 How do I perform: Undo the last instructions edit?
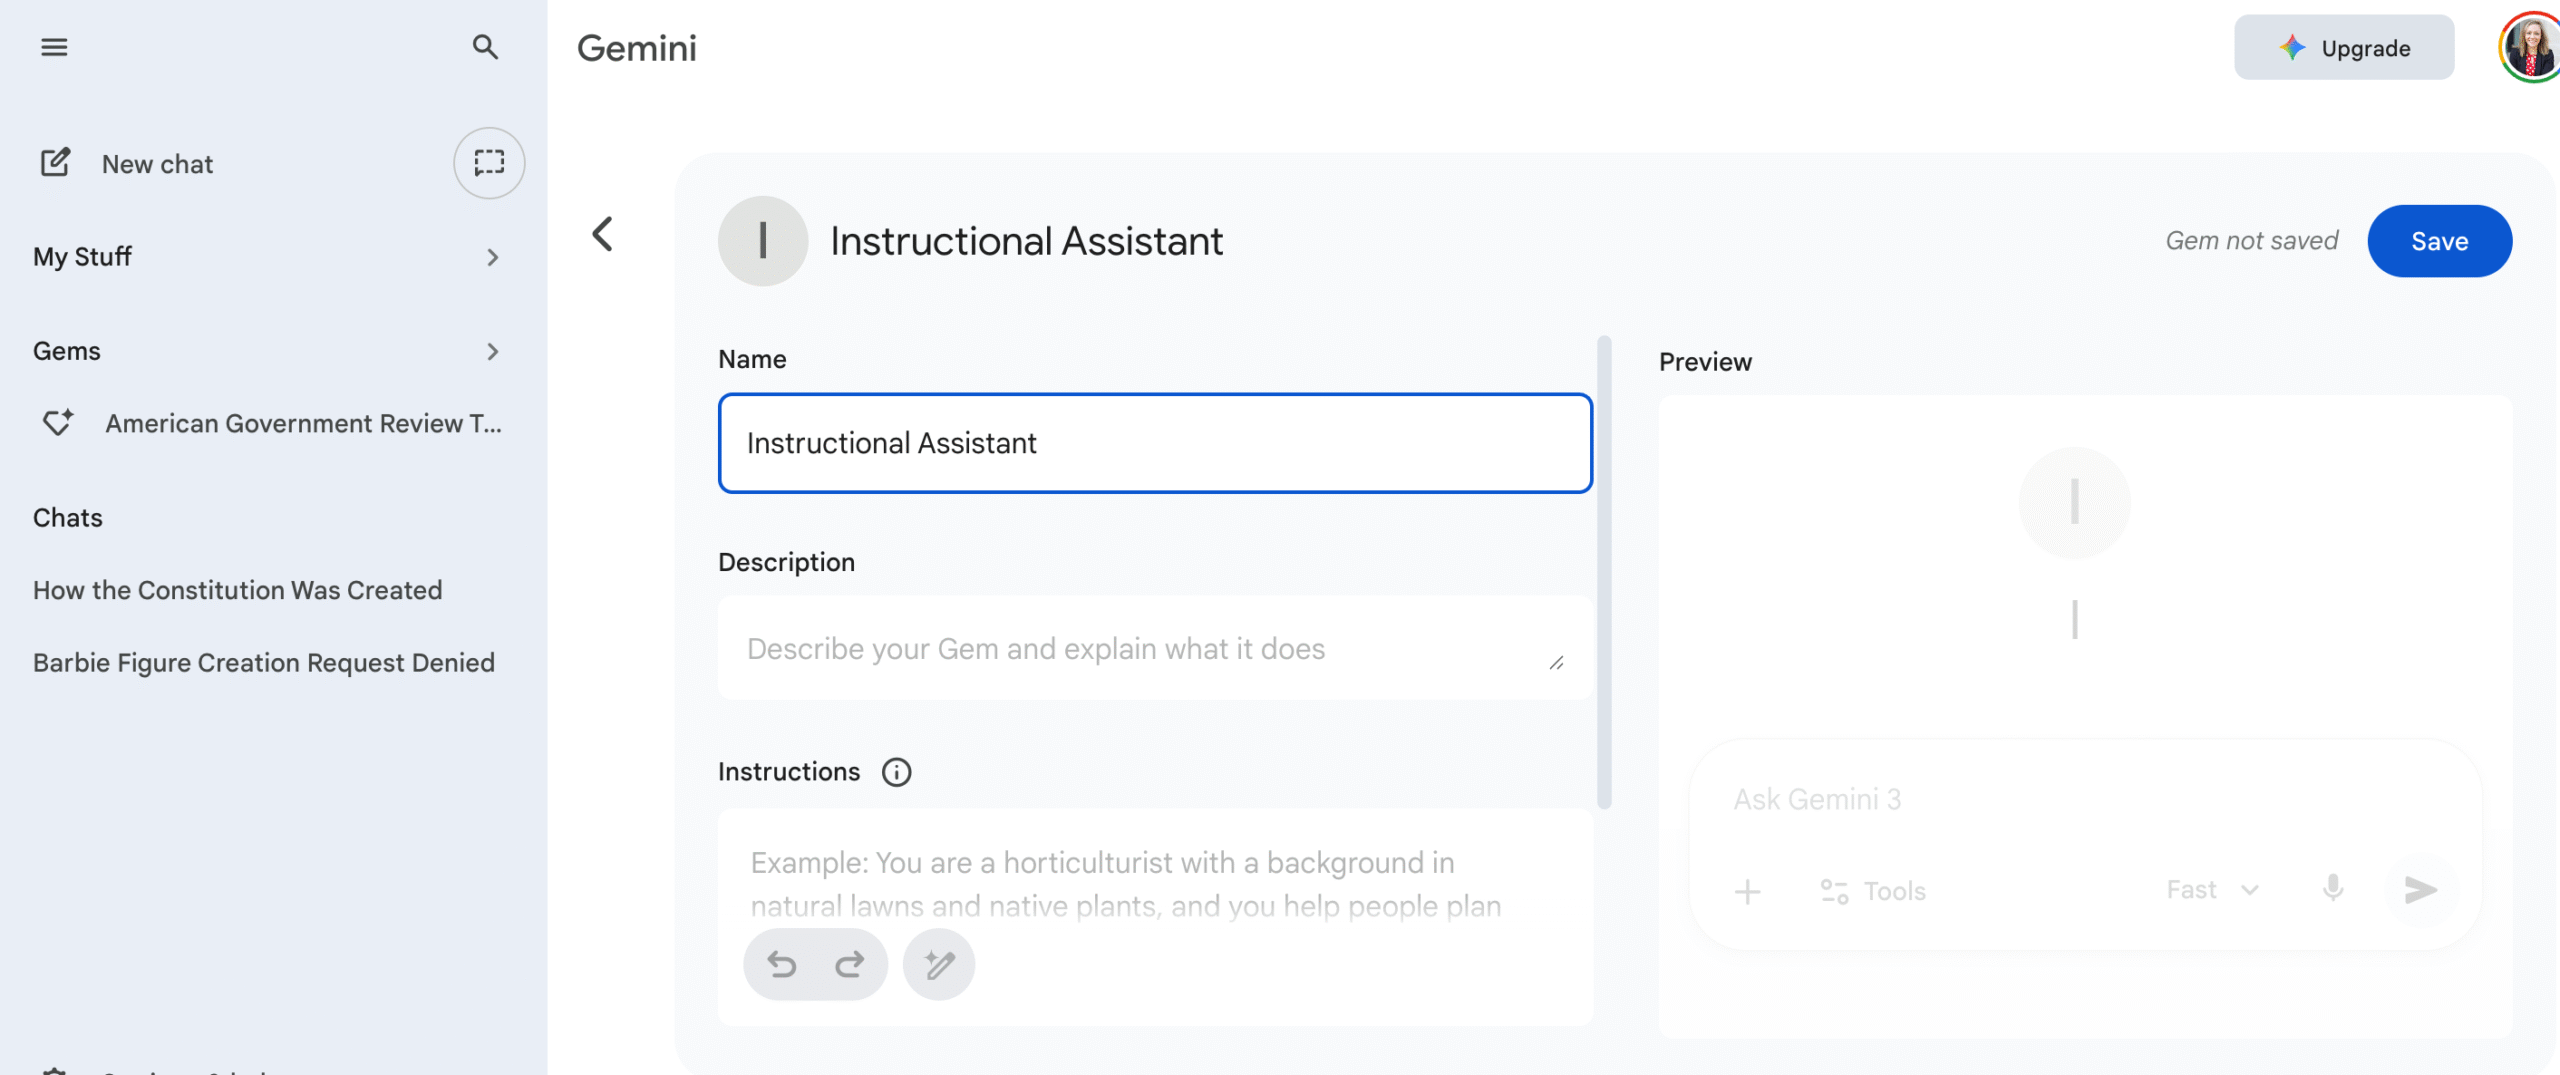(x=782, y=964)
